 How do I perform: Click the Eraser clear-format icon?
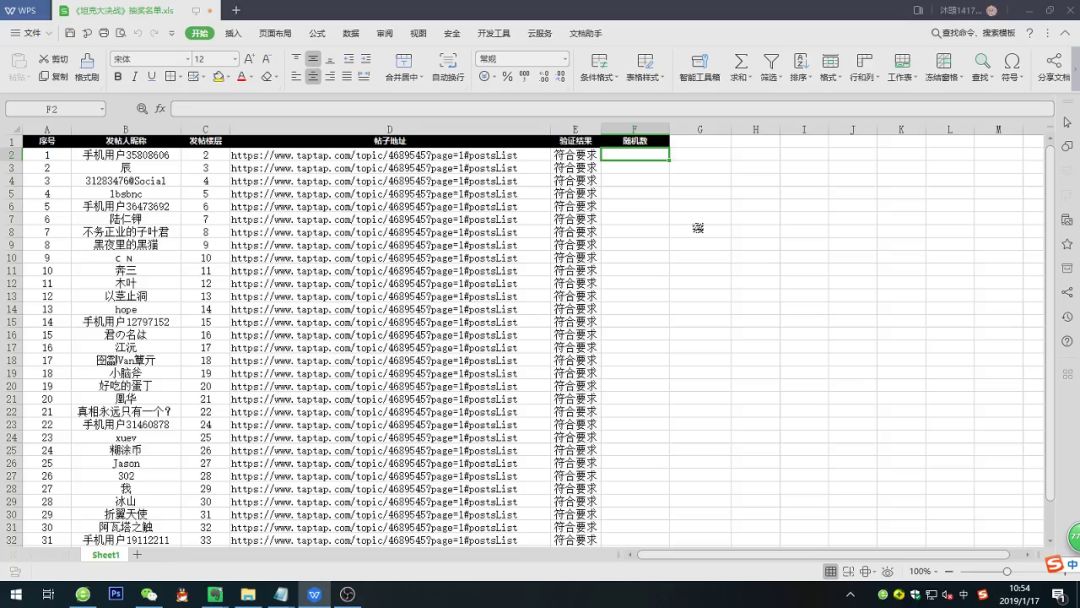tap(267, 76)
